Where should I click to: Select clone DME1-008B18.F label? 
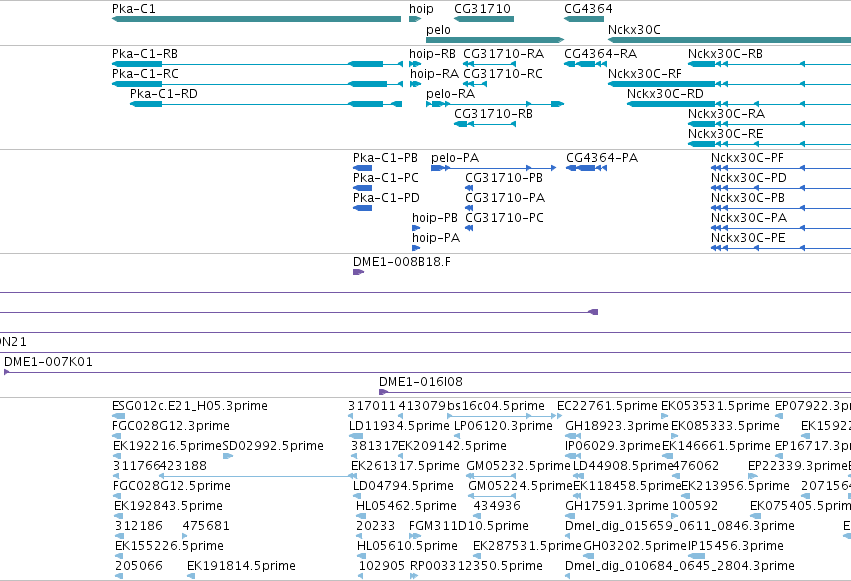(x=402, y=262)
